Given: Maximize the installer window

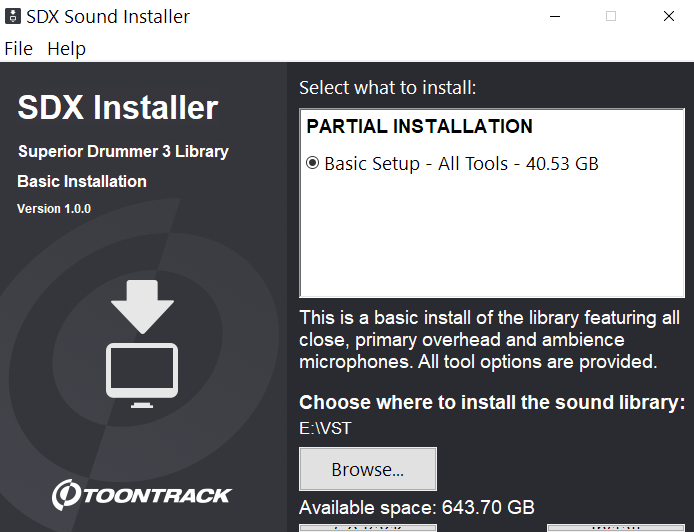Looking at the screenshot, I should (611, 16).
